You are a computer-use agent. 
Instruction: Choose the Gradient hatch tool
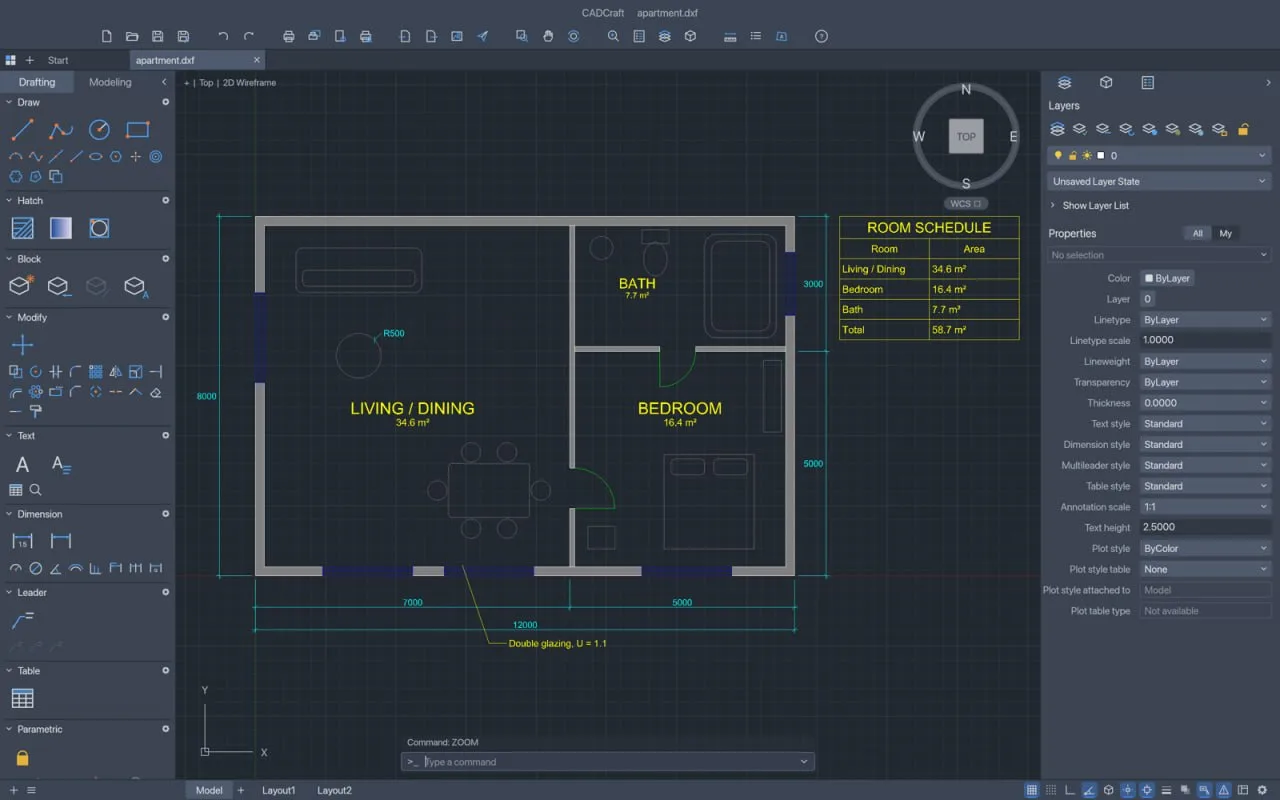click(x=60, y=228)
